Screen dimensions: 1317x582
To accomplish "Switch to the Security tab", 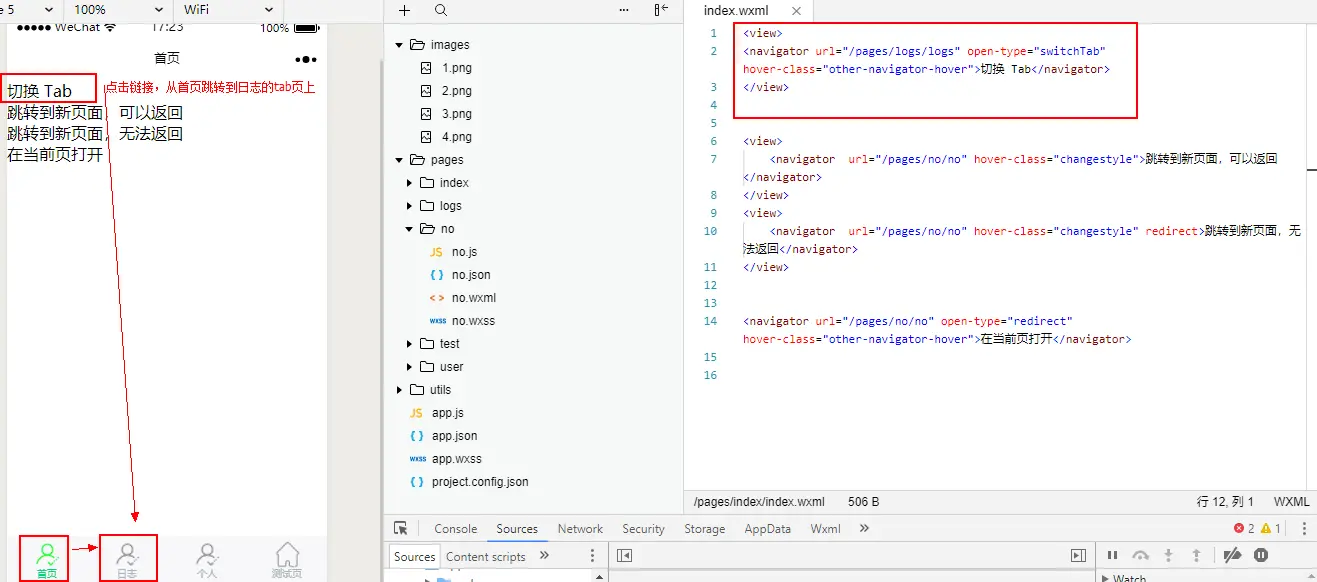I will click(643, 529).
